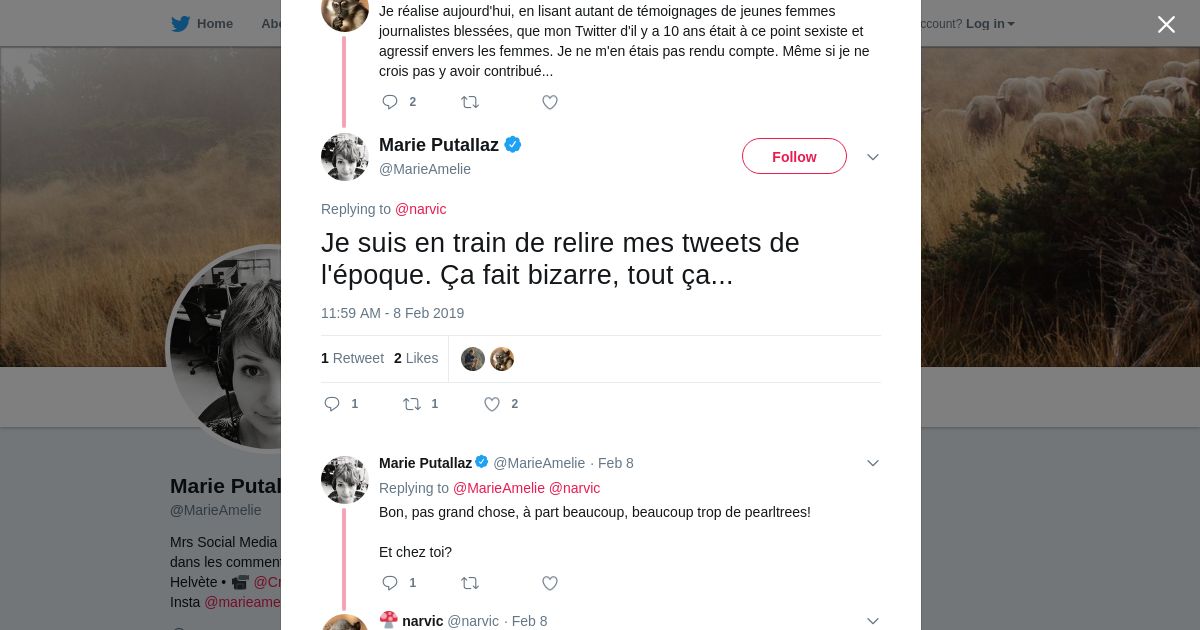
Task: Like the pearltrees reply tweet
Action: 550,583
